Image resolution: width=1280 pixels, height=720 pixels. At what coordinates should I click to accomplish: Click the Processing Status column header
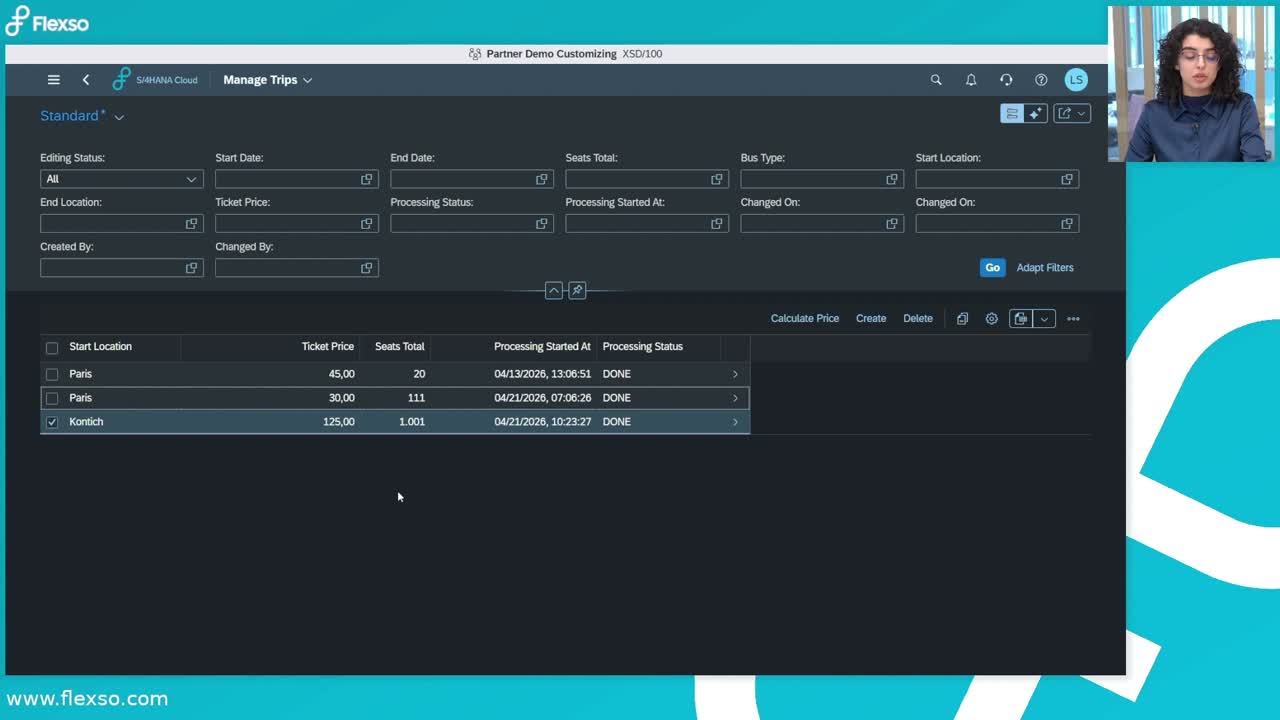click(643, 347)
